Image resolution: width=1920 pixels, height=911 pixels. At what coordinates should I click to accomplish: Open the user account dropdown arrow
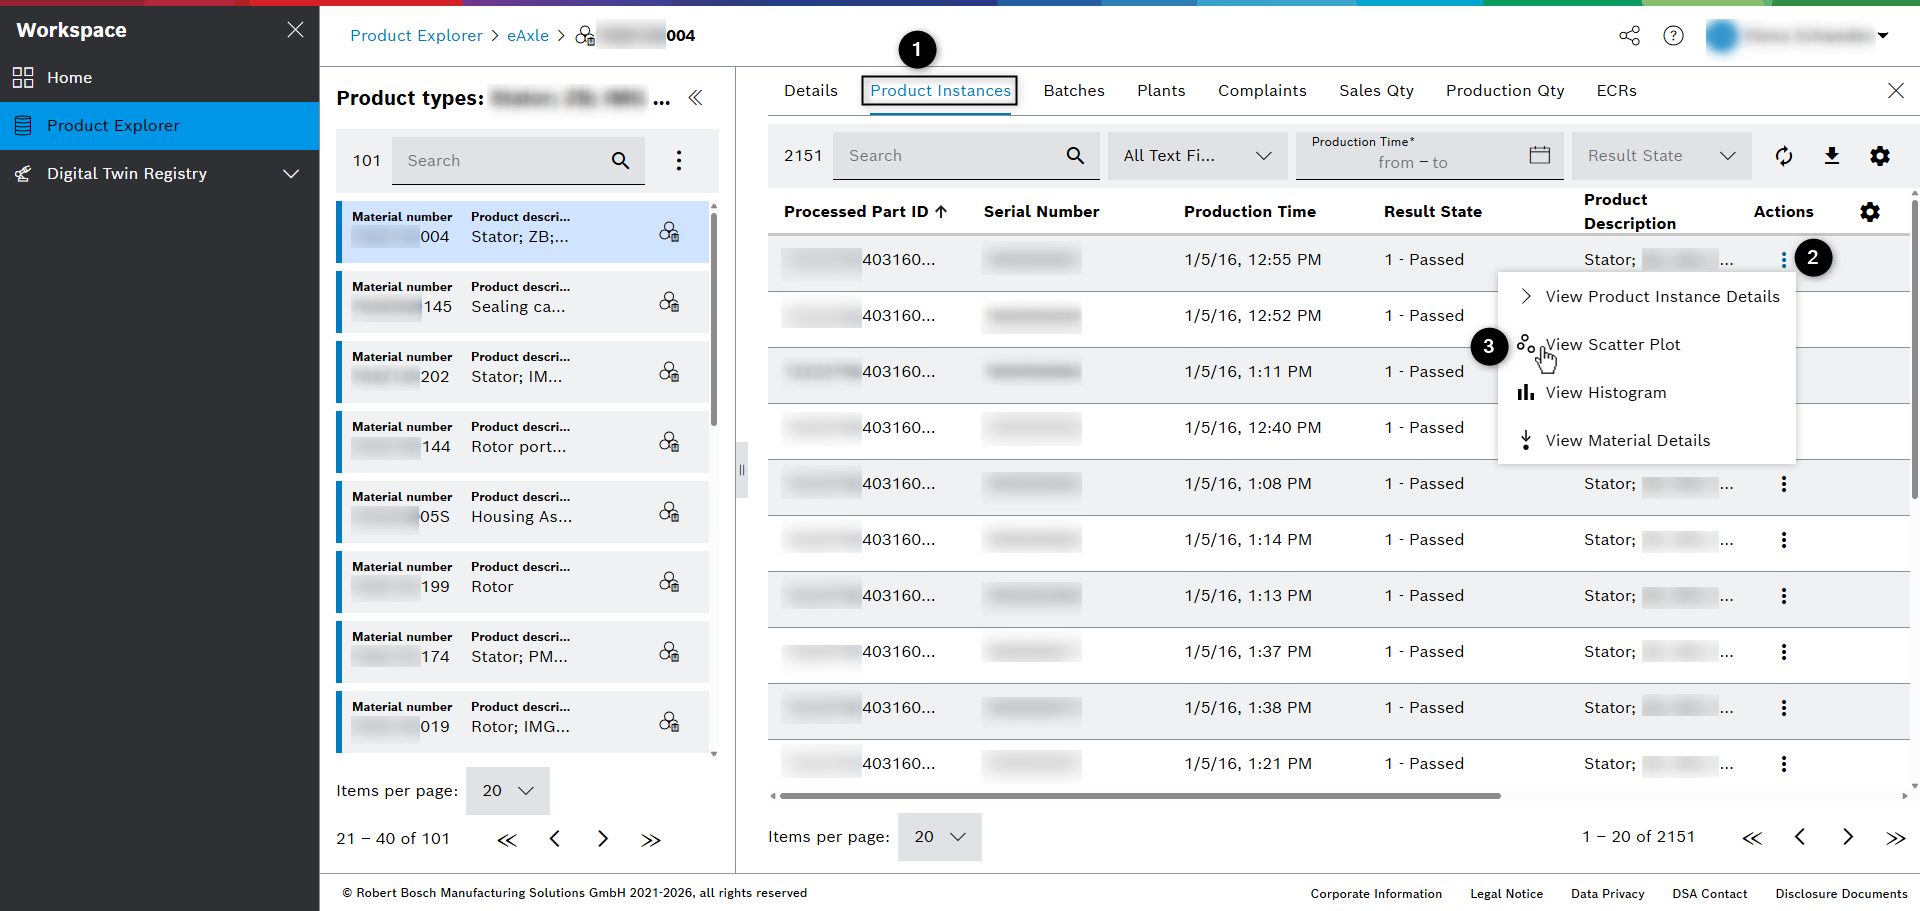pyautogui.click(x=1883, y=36)
